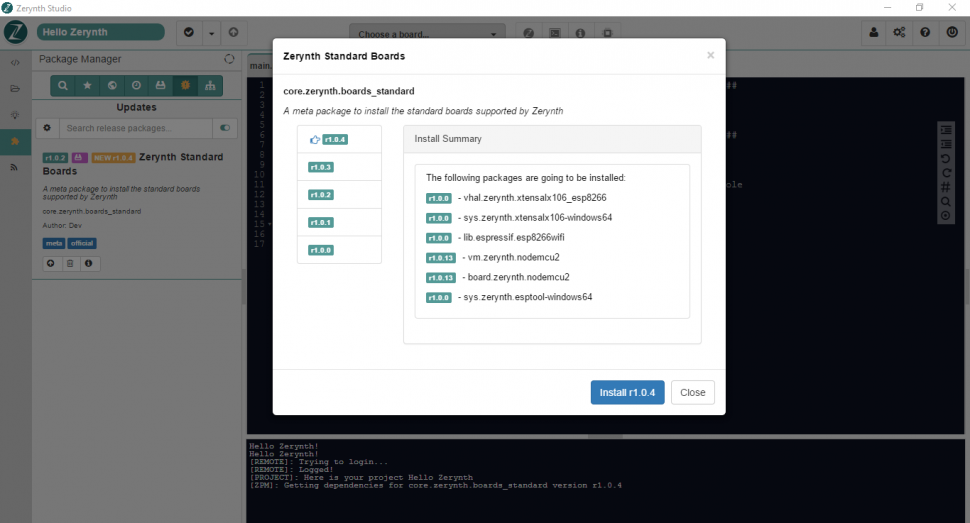Open the news feed RSS sidebar icon
Viewport: 970px width, 523px height.
15,167
